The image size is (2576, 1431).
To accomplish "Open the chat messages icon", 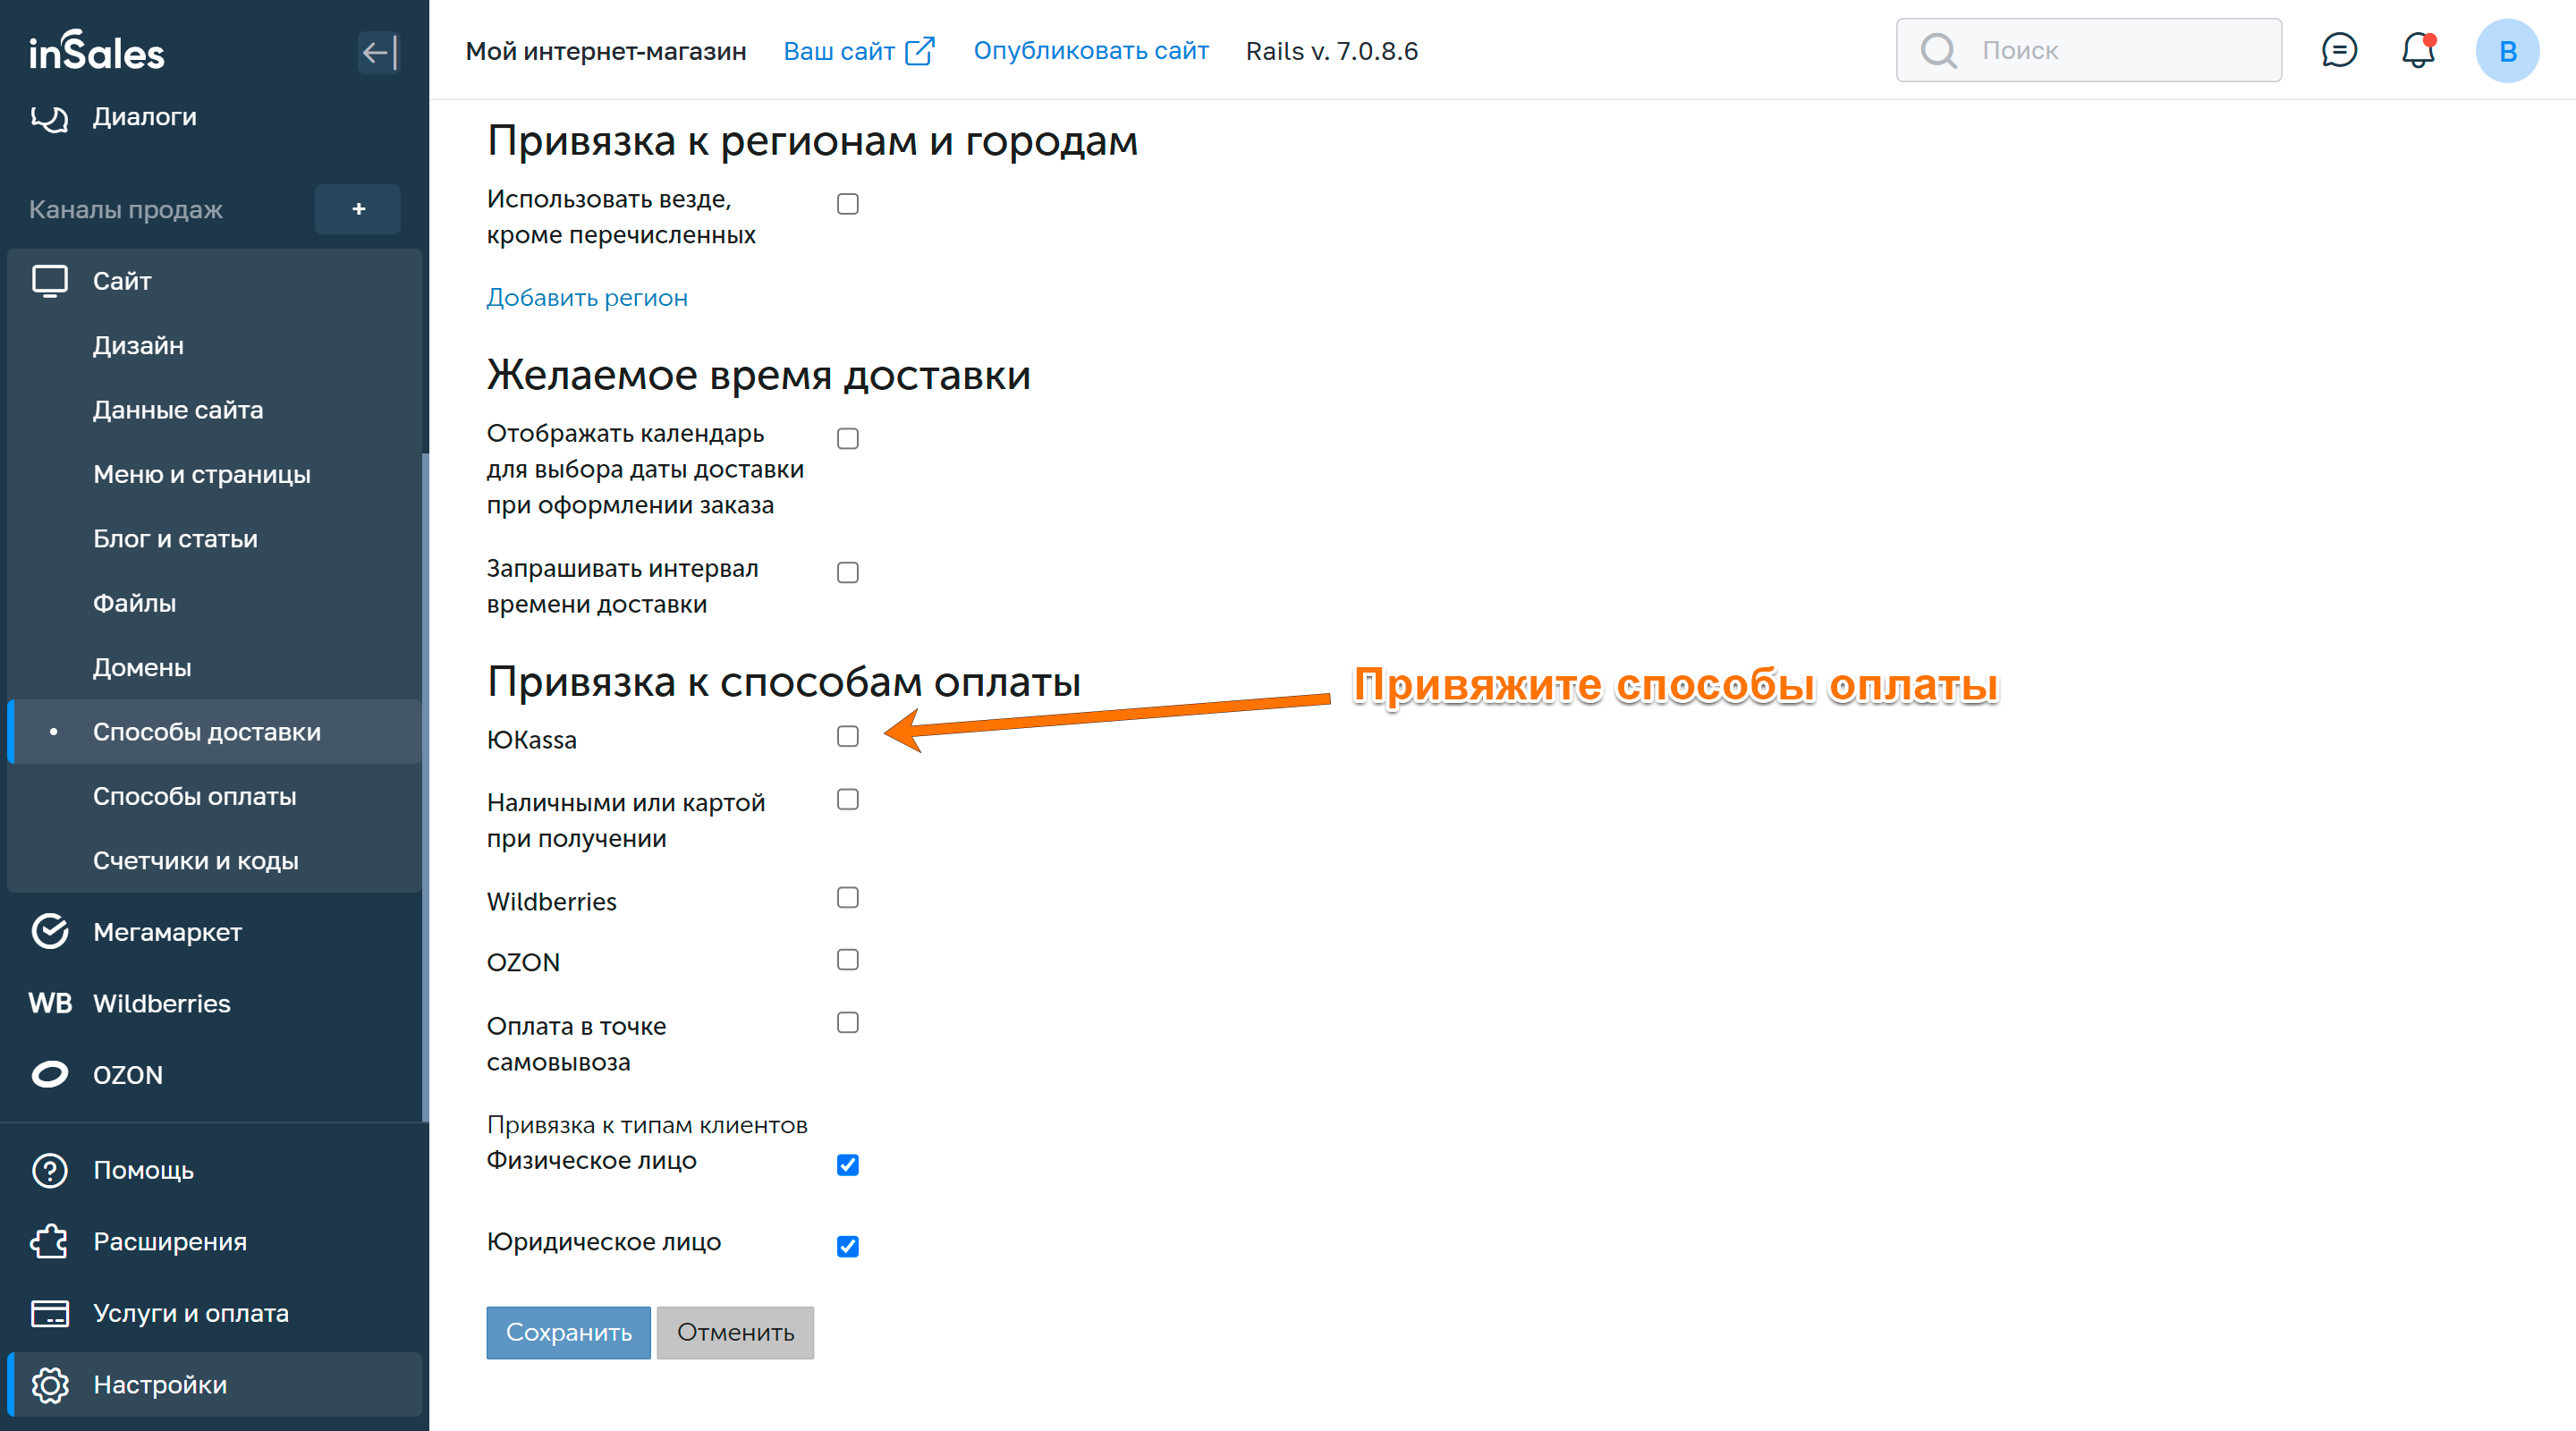I will click(x=2338, y=50).
